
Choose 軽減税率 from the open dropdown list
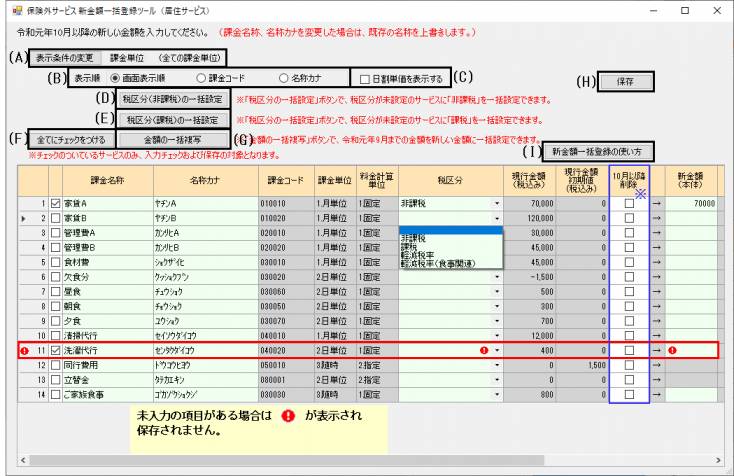pos(418,255)
